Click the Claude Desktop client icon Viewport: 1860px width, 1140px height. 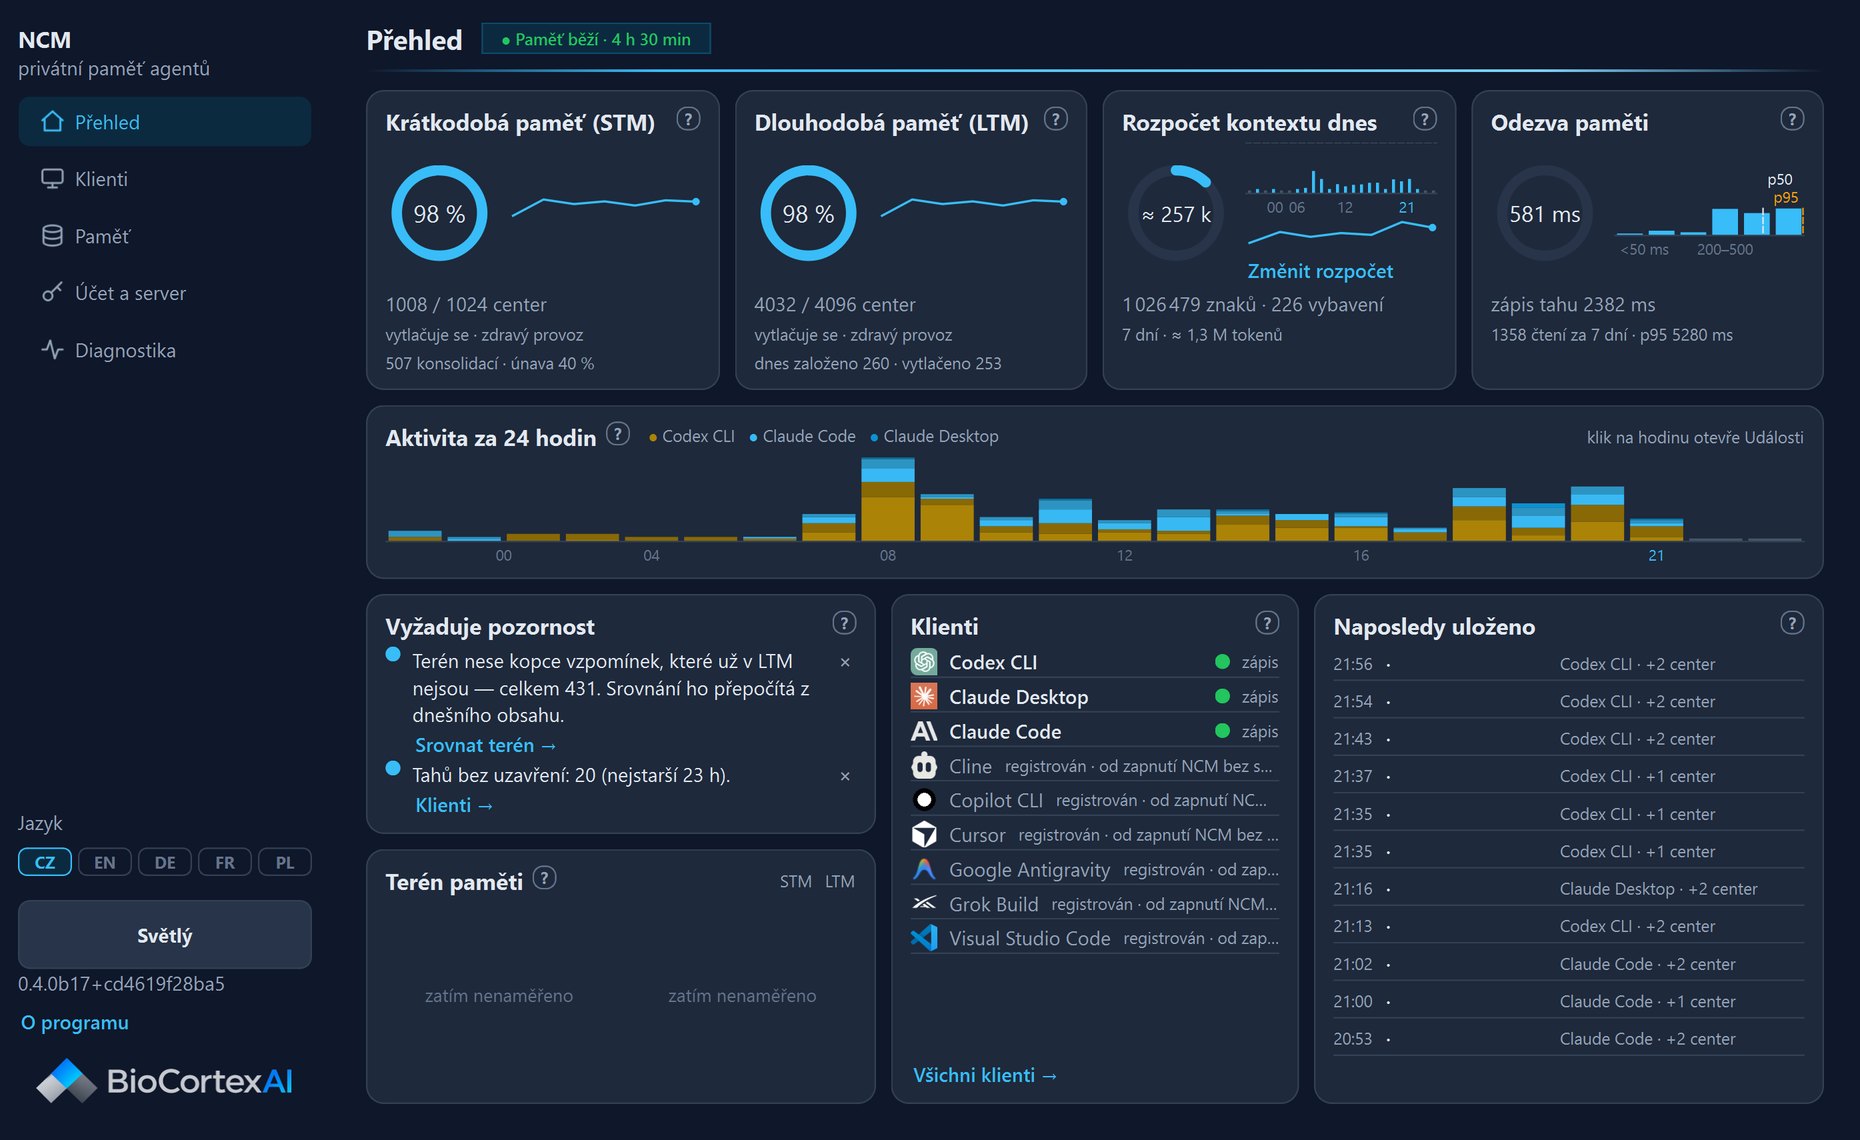pyautogui.click(x=924, y=696)
